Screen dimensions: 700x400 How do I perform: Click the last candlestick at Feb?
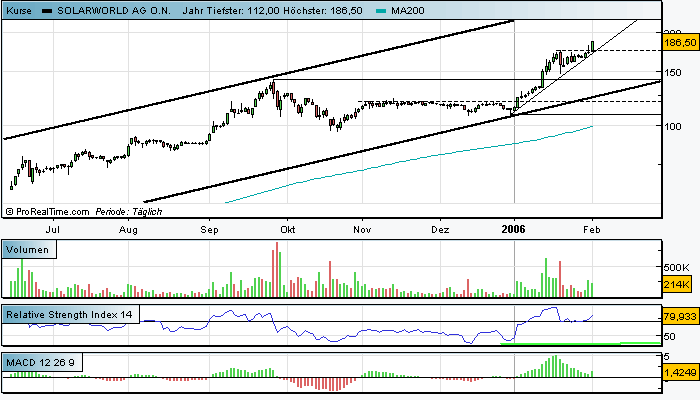592,46
